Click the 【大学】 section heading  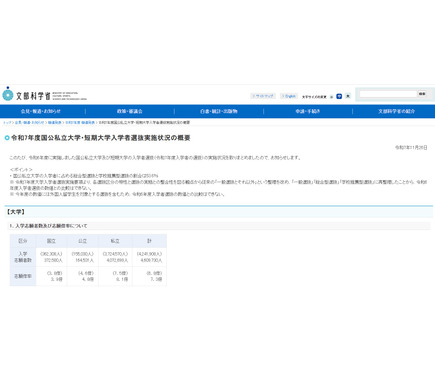click(16, 212)
